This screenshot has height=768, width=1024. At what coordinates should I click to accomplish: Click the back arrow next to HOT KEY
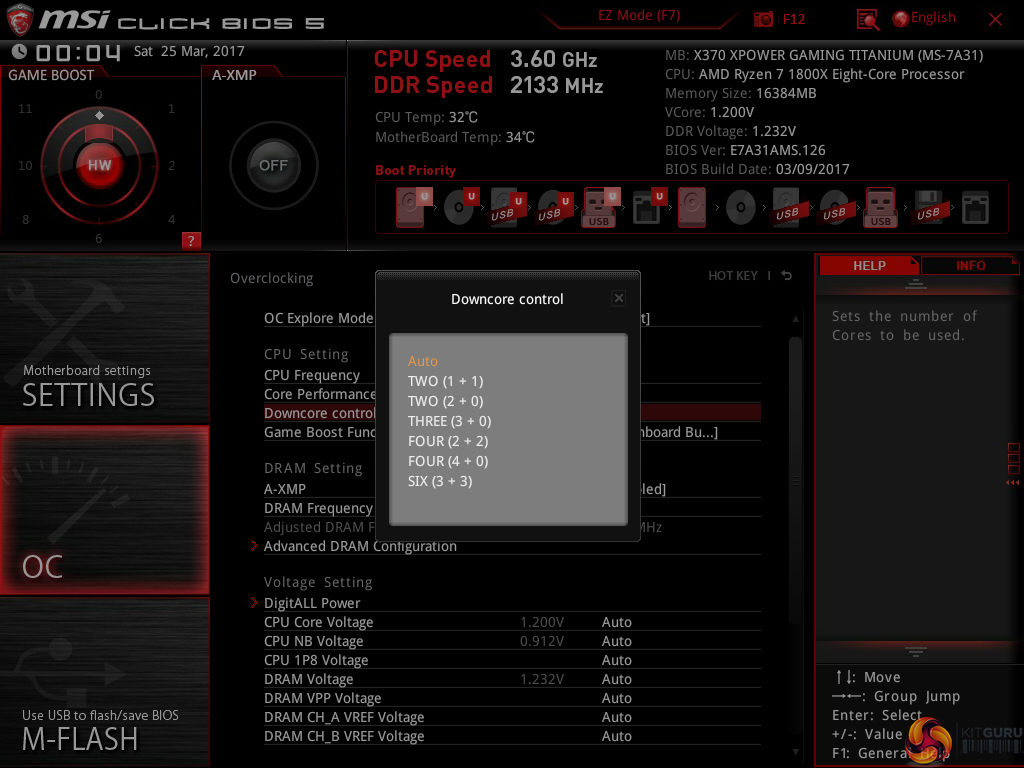(x=787, y=276)
